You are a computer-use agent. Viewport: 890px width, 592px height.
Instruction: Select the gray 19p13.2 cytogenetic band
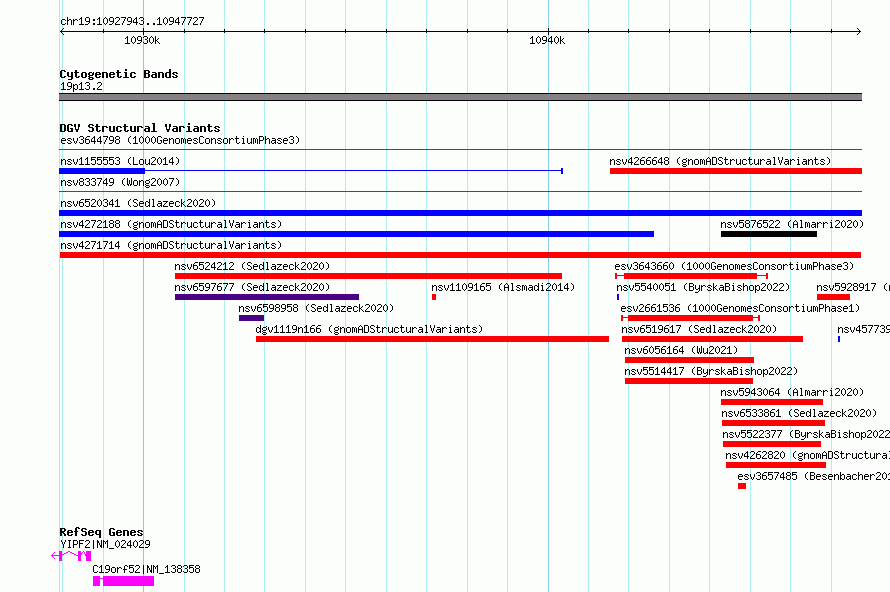(x=460, y=97)
